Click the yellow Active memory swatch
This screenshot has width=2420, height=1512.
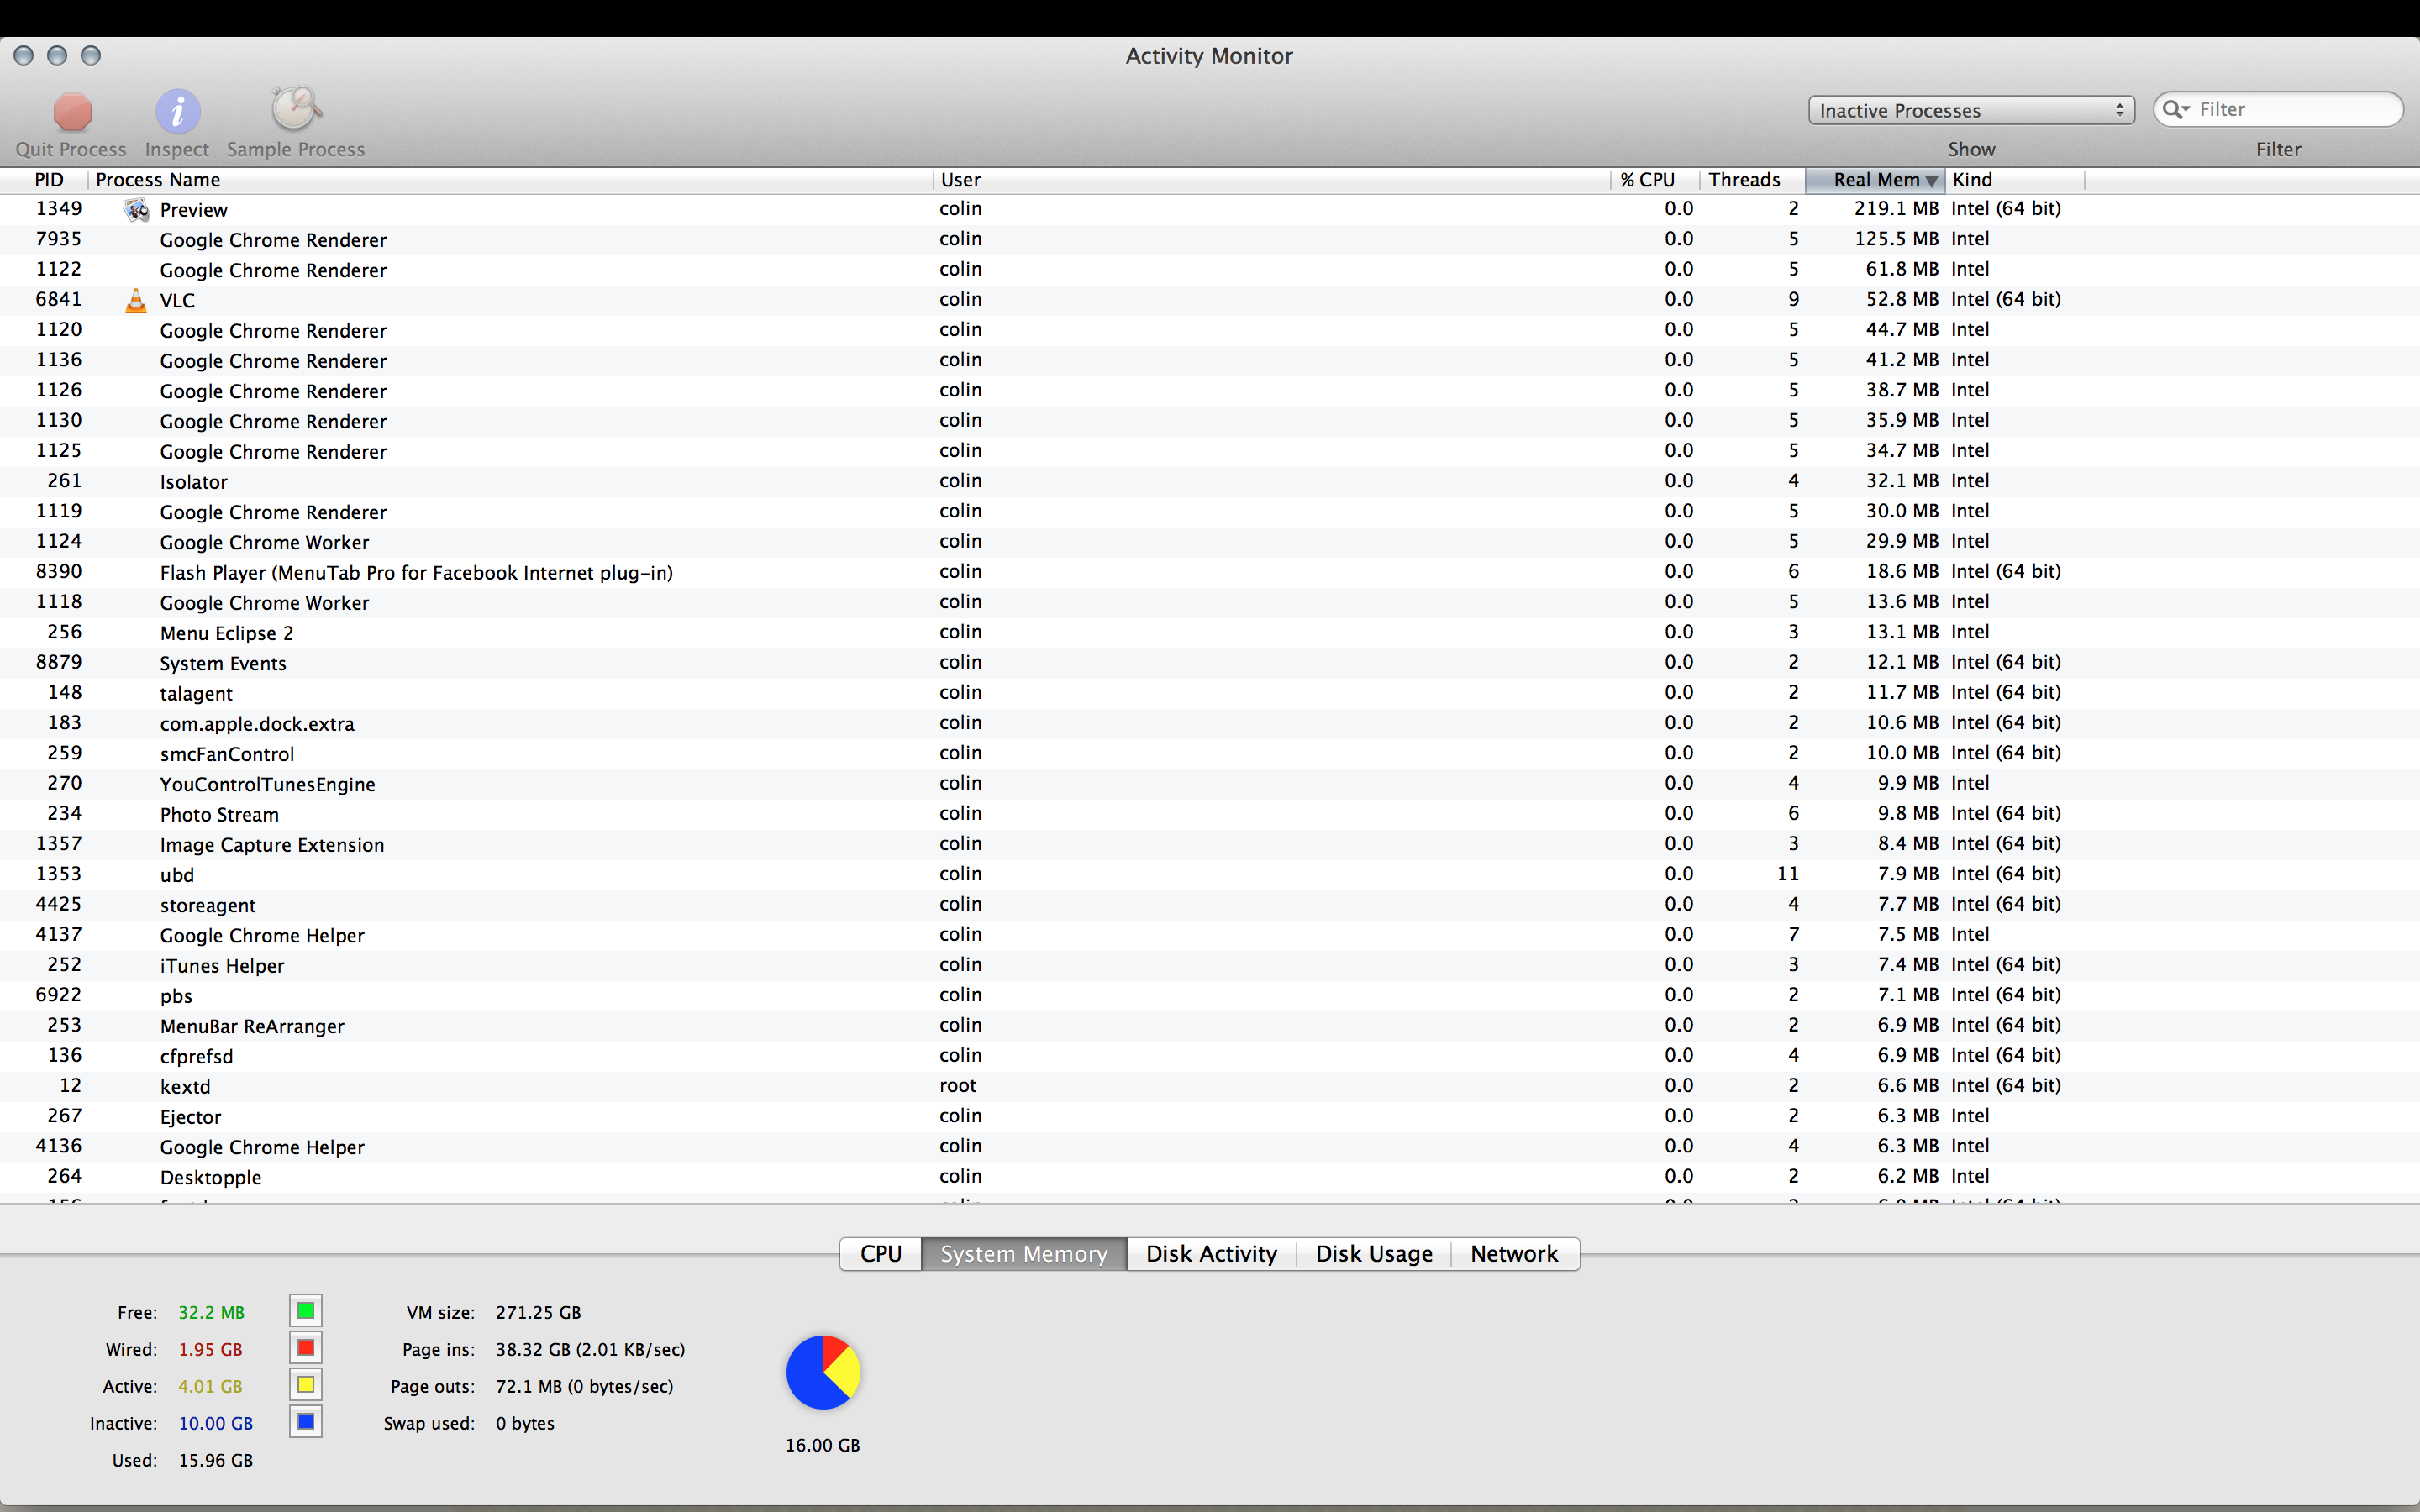click(306, 1385)
